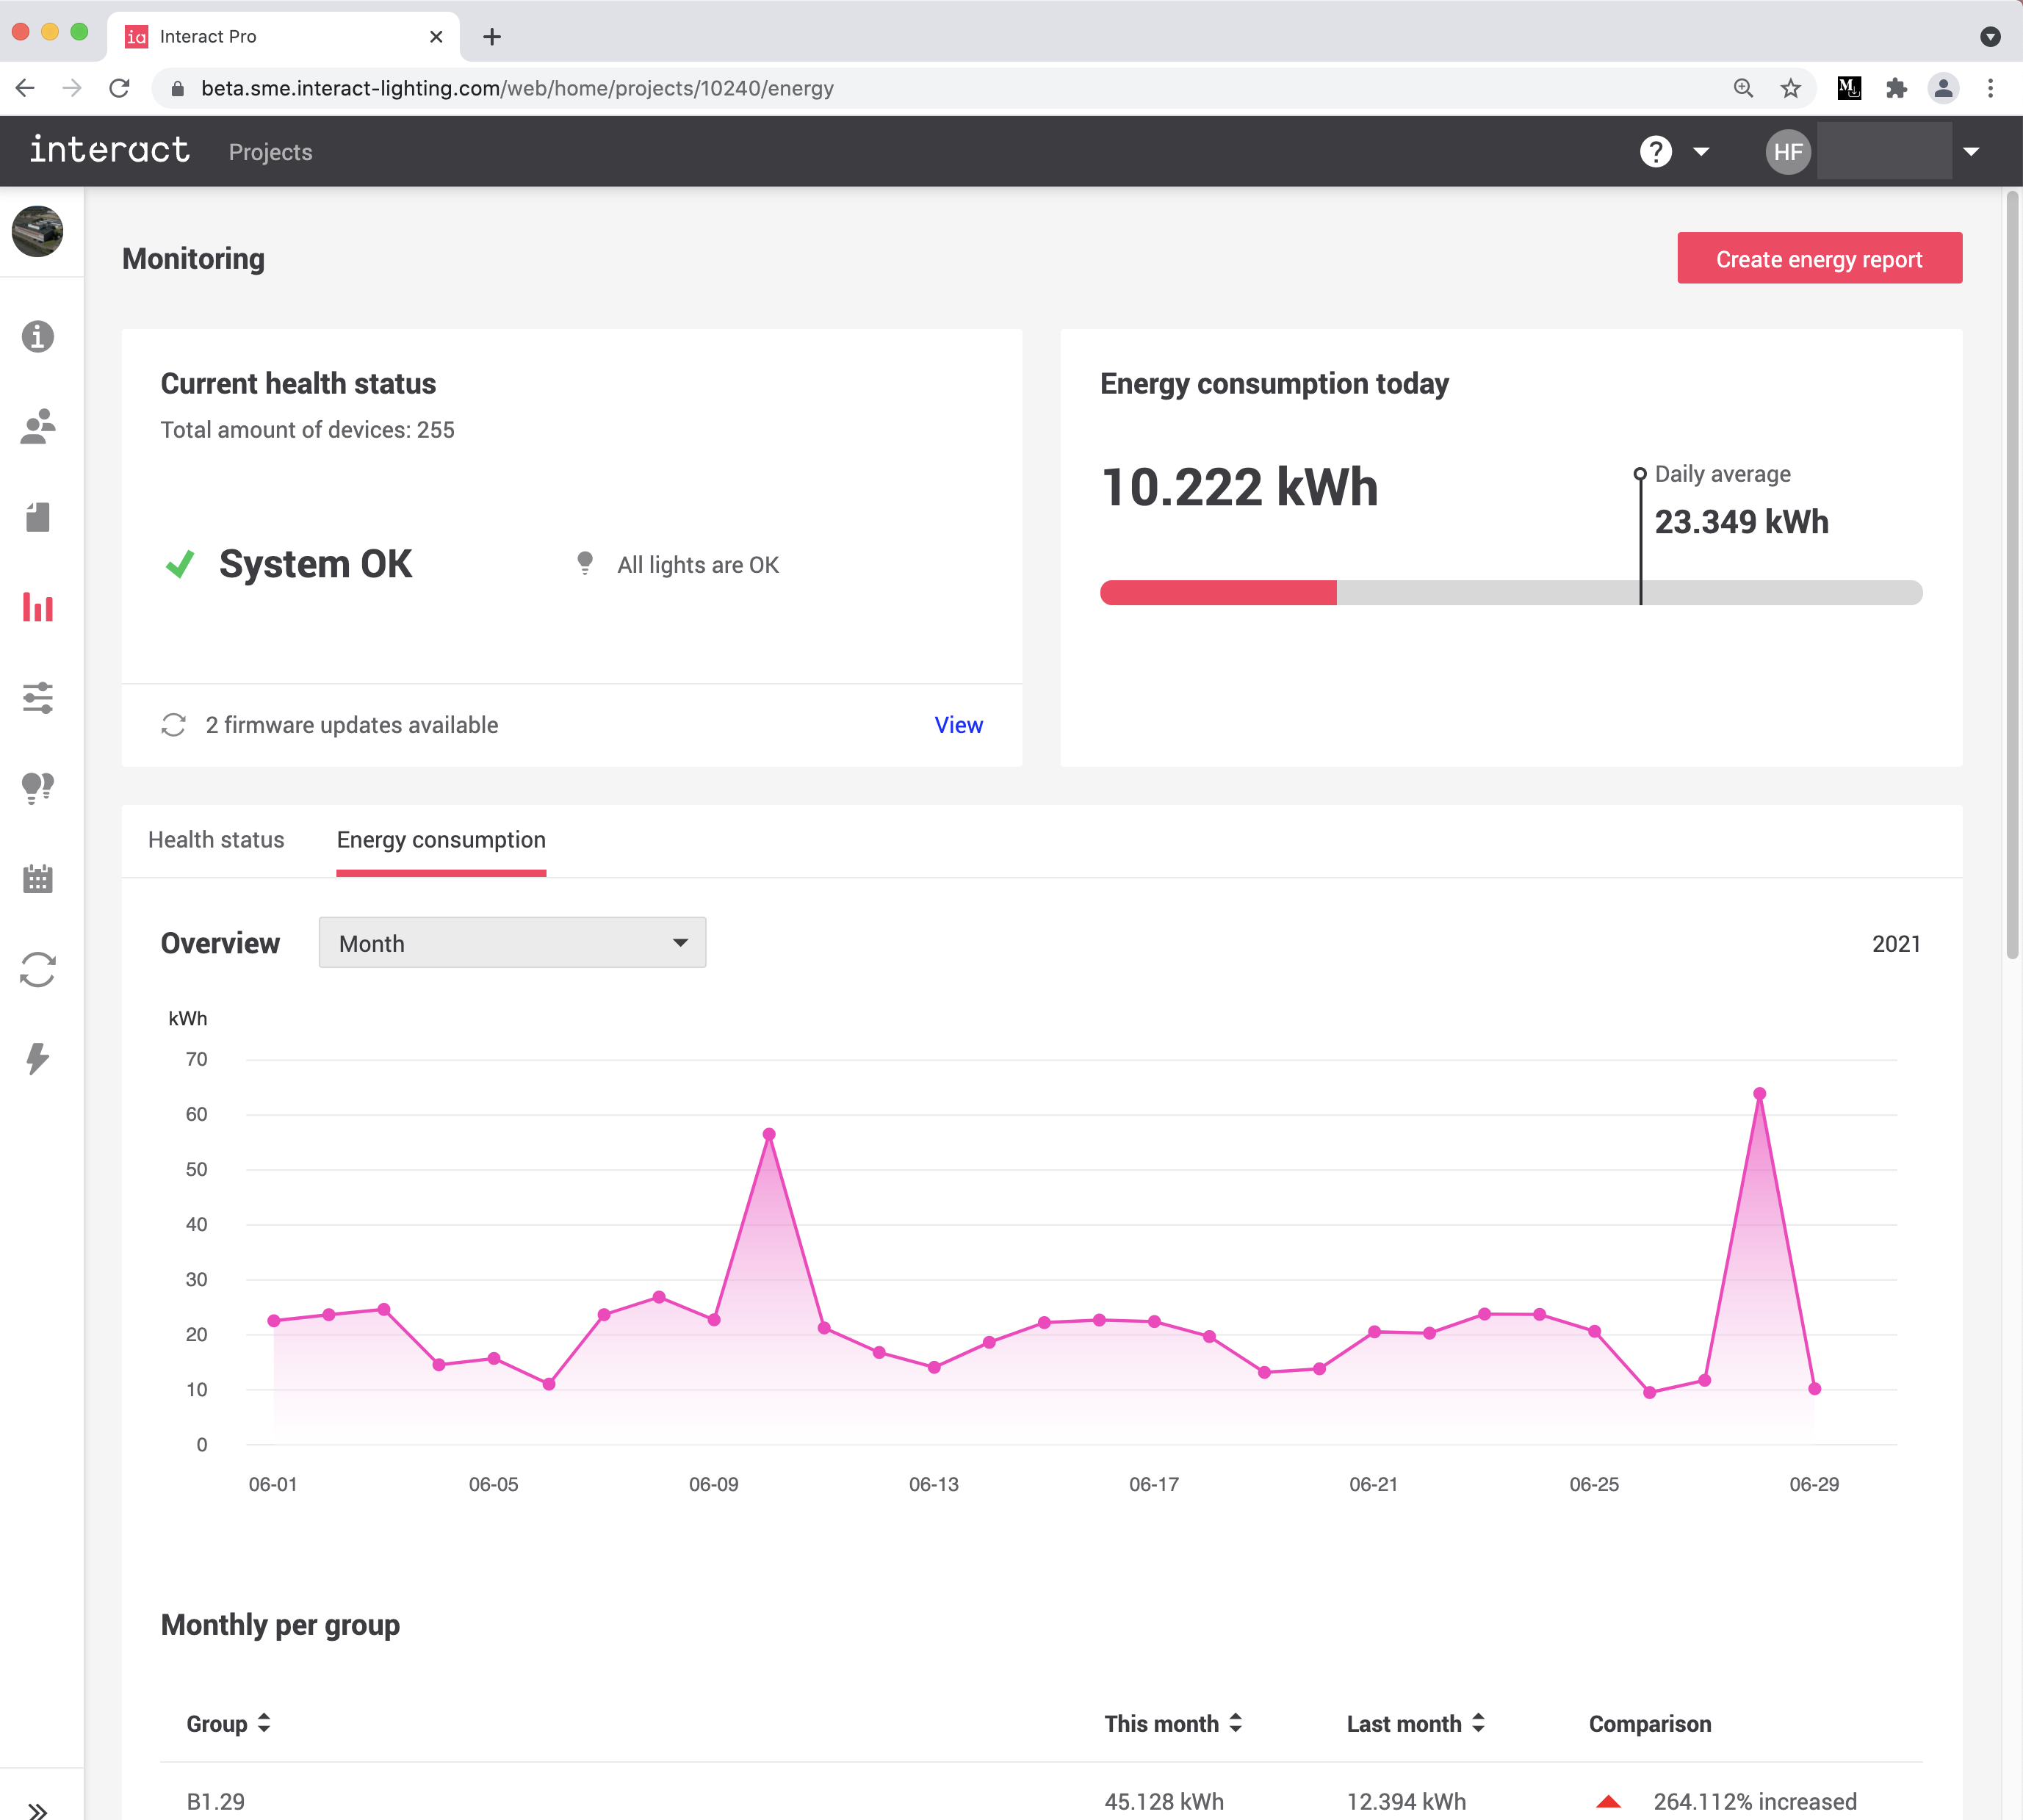Screen dimensions: 2023x1820
Task: Click the 2021 year label
Action: pos(1896,944)
